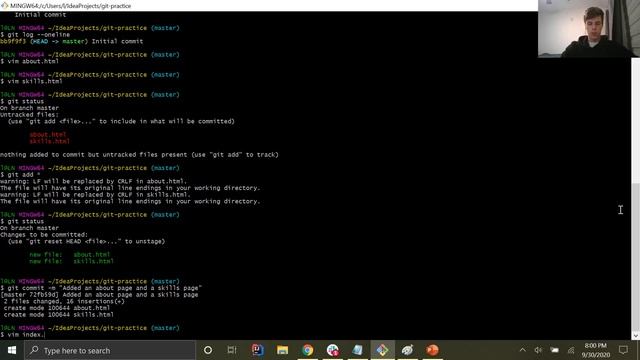Screen dimensions: 640x360
Task: Click the 'Untracked files:' line
Action: click(29, 115)
